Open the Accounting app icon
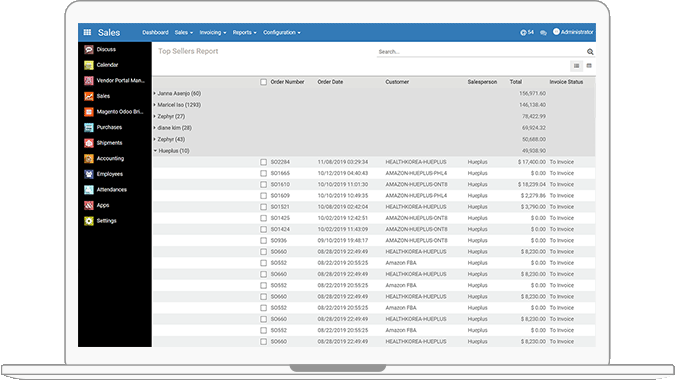This screenshot has width=675, height=380. [89, 159]
